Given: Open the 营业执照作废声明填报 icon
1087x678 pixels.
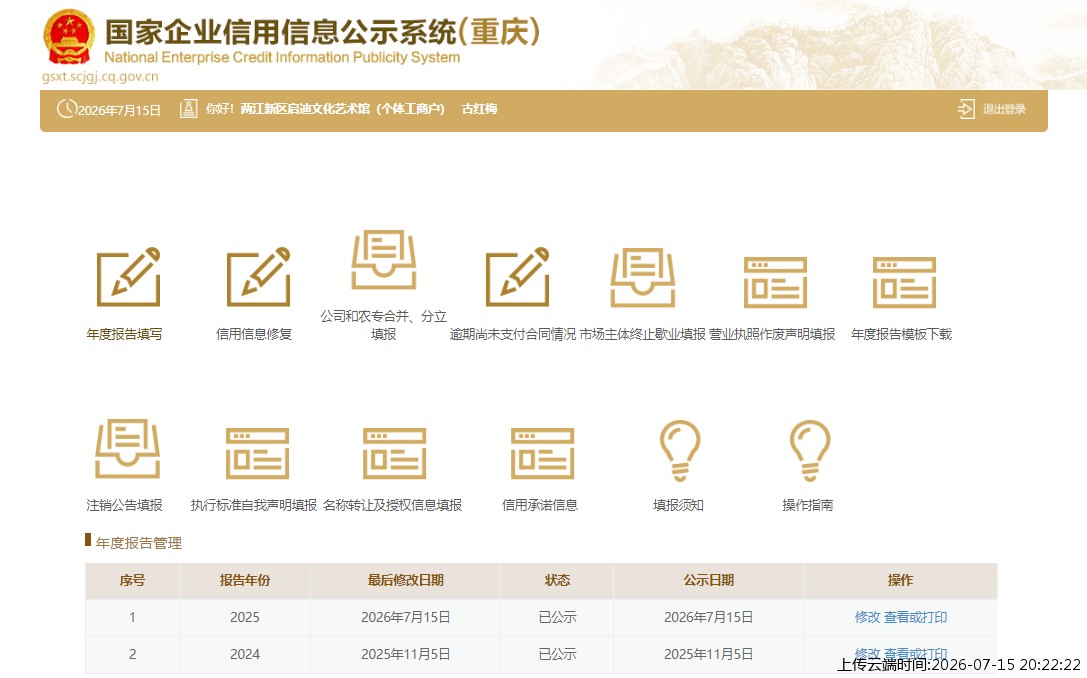Looking at the screenshot, I should (775, 282).
